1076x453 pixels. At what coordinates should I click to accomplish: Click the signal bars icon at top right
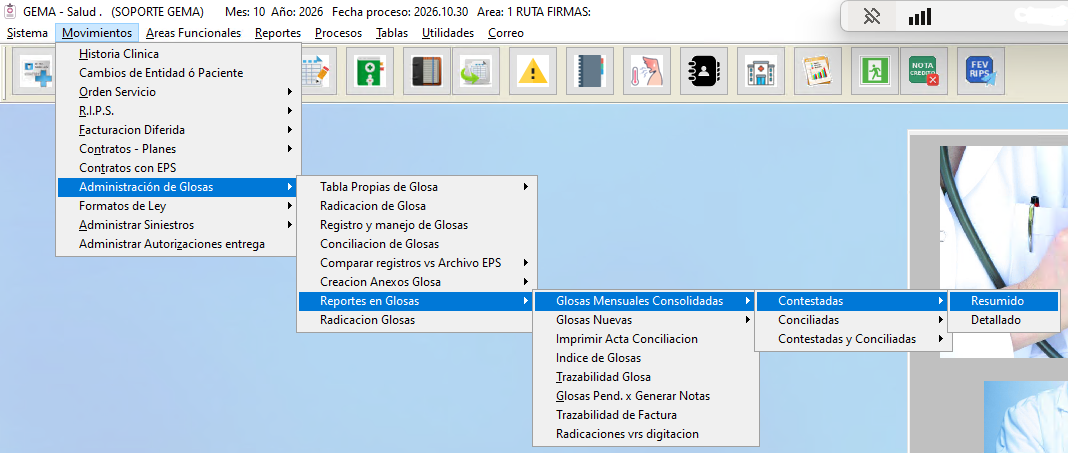[920, 16]
